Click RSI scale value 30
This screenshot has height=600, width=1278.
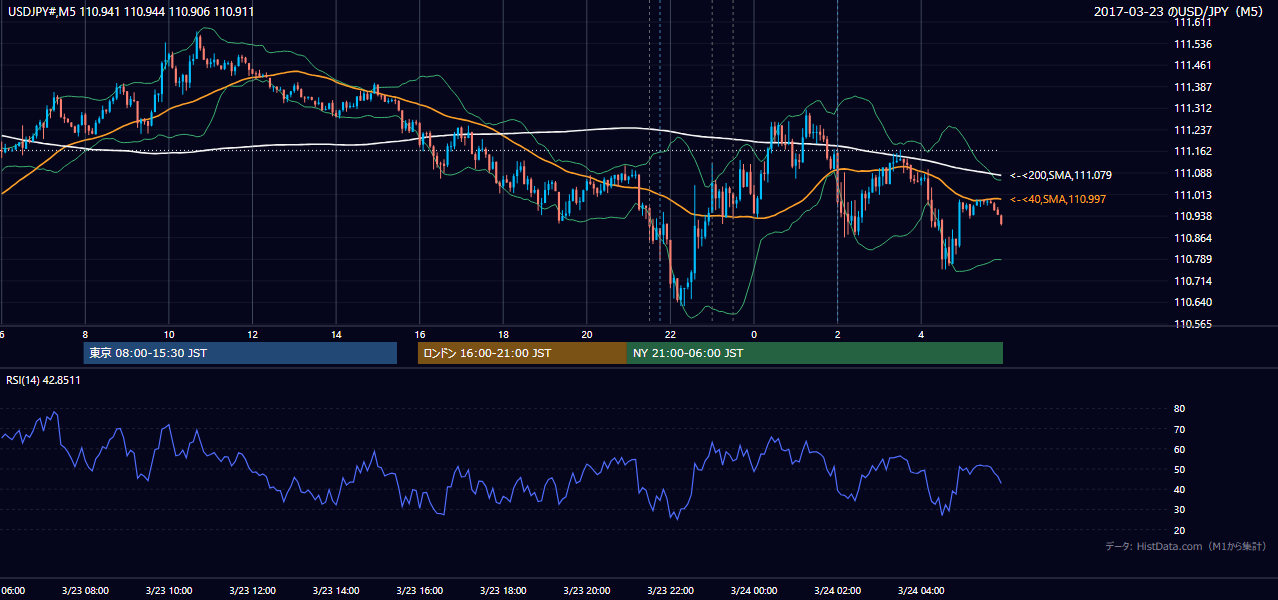pyautogui.click(x=1180, y=509)
